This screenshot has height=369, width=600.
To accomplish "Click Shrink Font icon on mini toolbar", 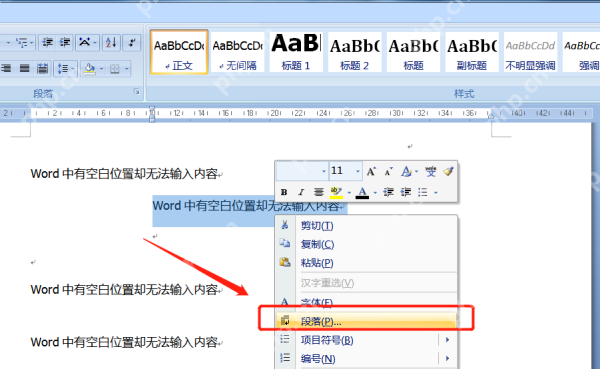I will (x=388, y=171).
